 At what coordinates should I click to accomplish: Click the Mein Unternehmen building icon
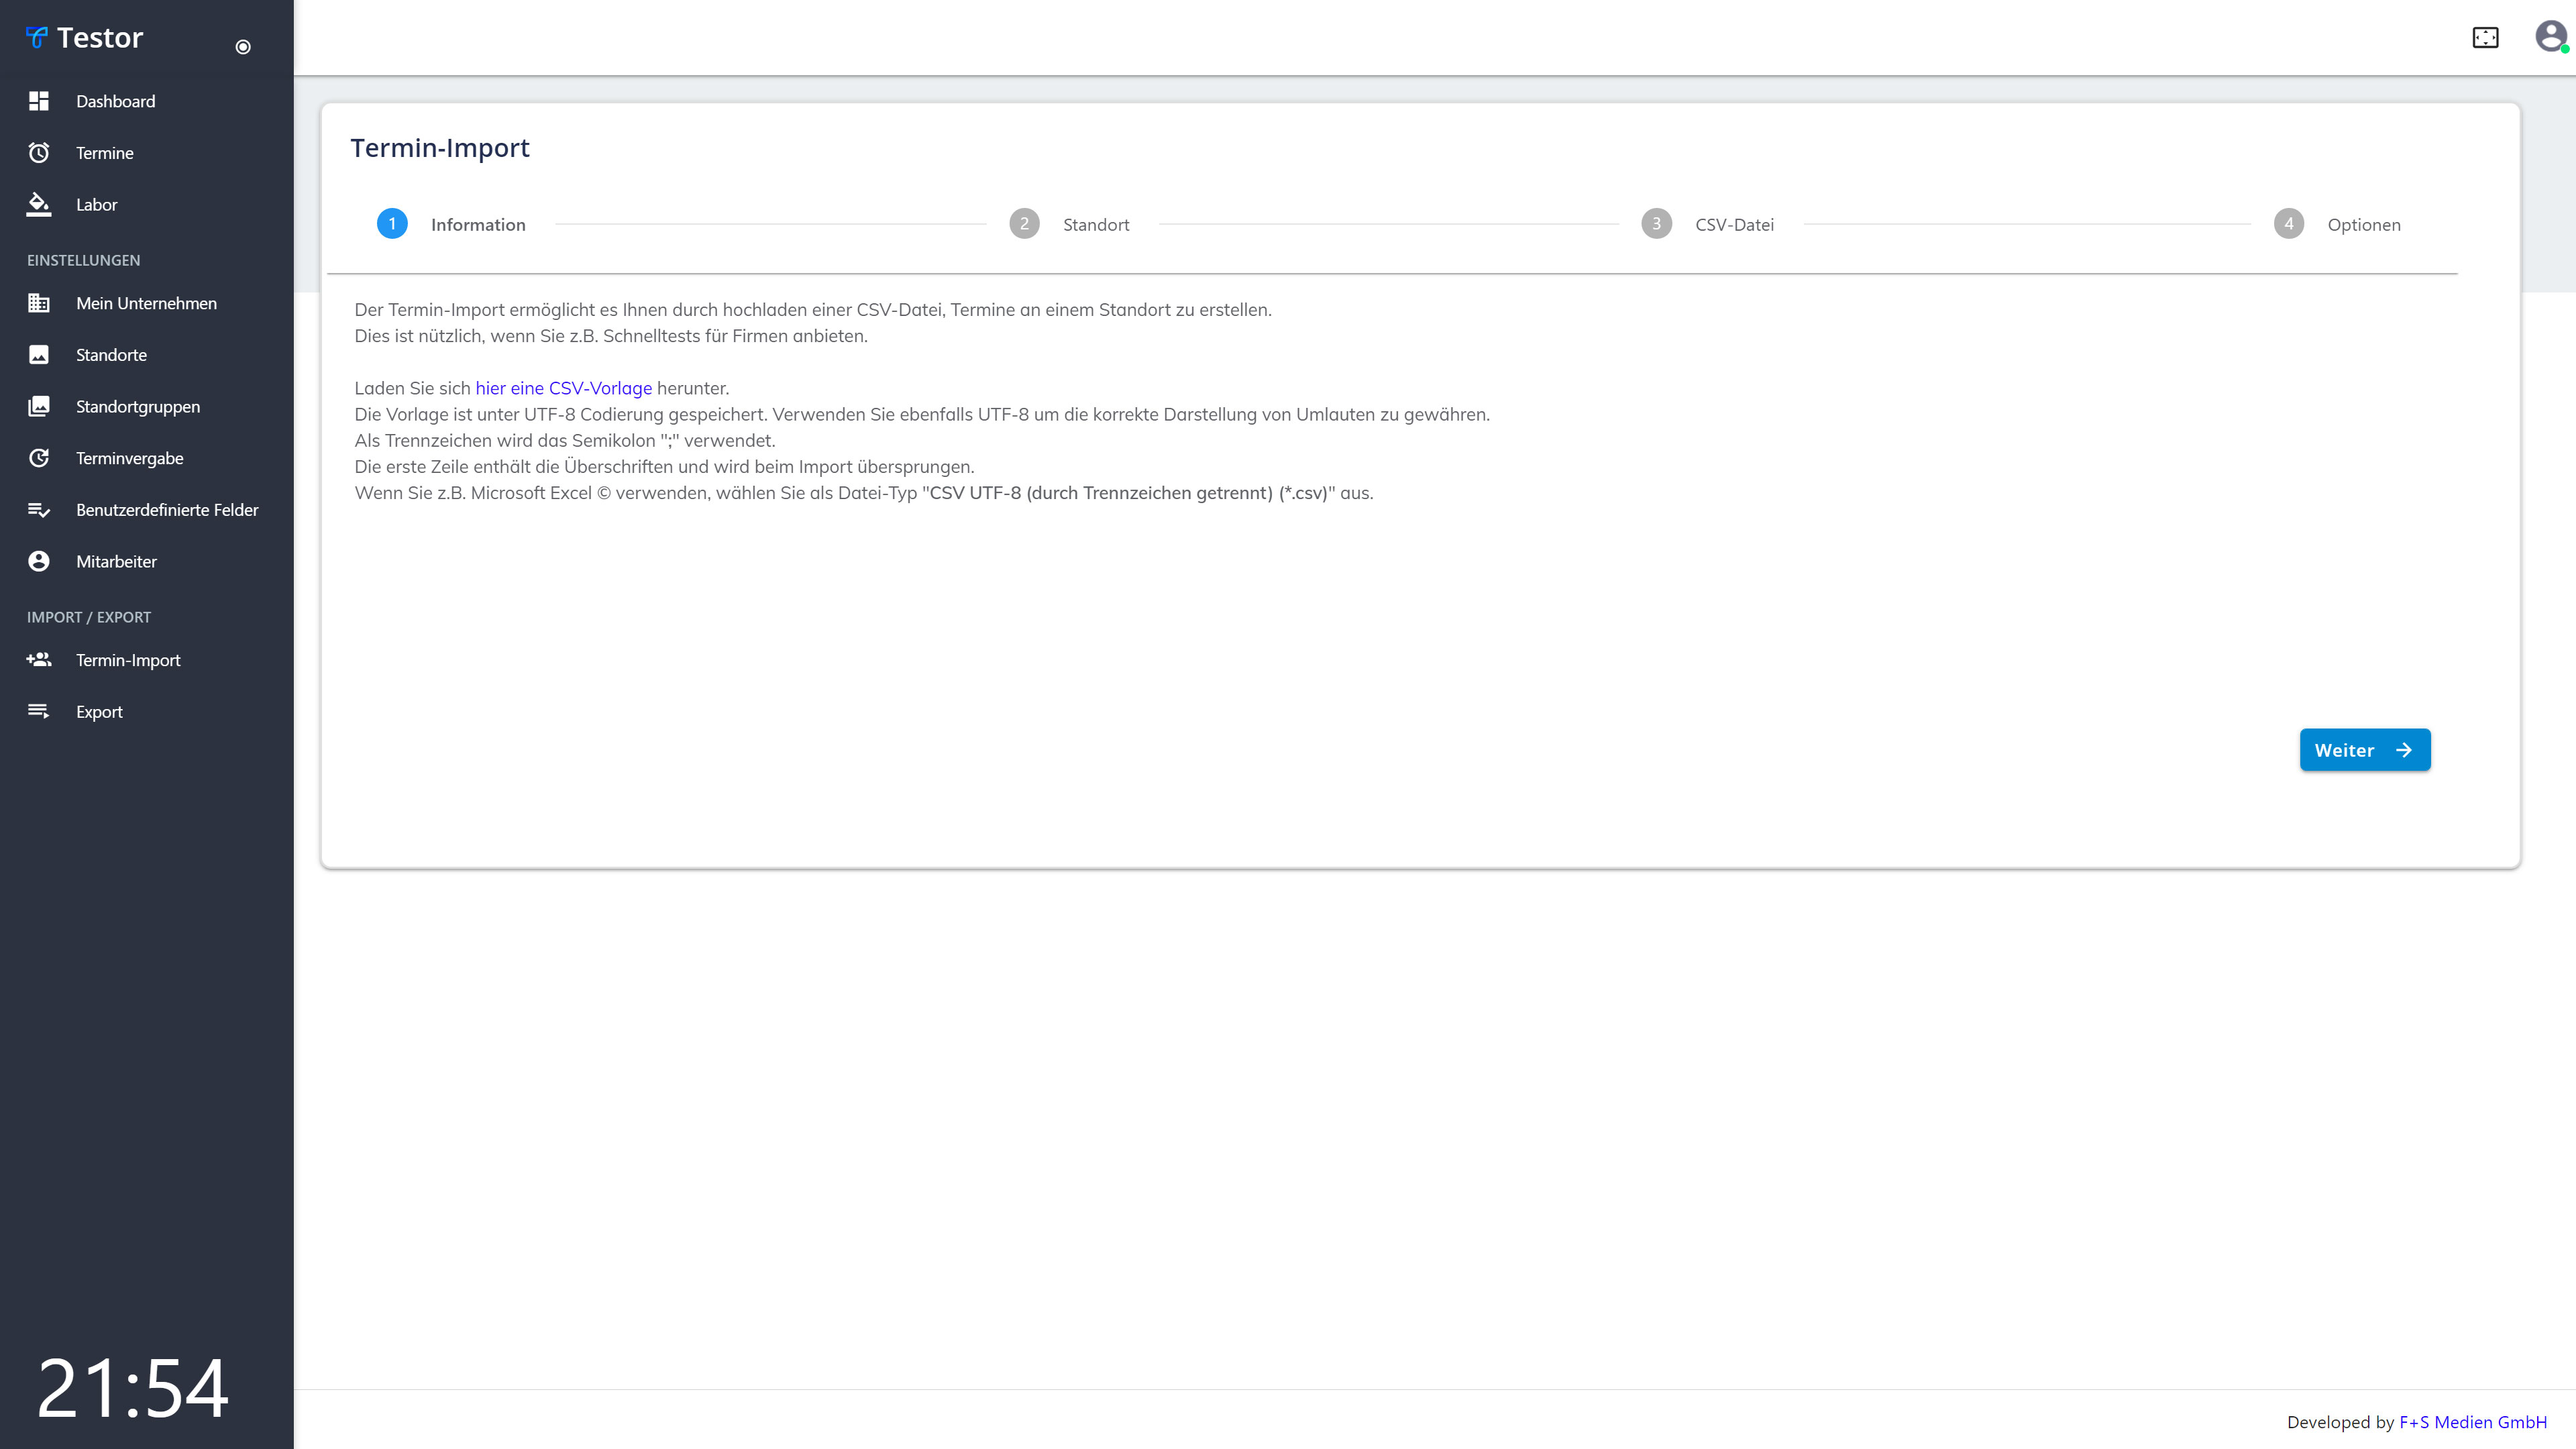click(39, 303)
